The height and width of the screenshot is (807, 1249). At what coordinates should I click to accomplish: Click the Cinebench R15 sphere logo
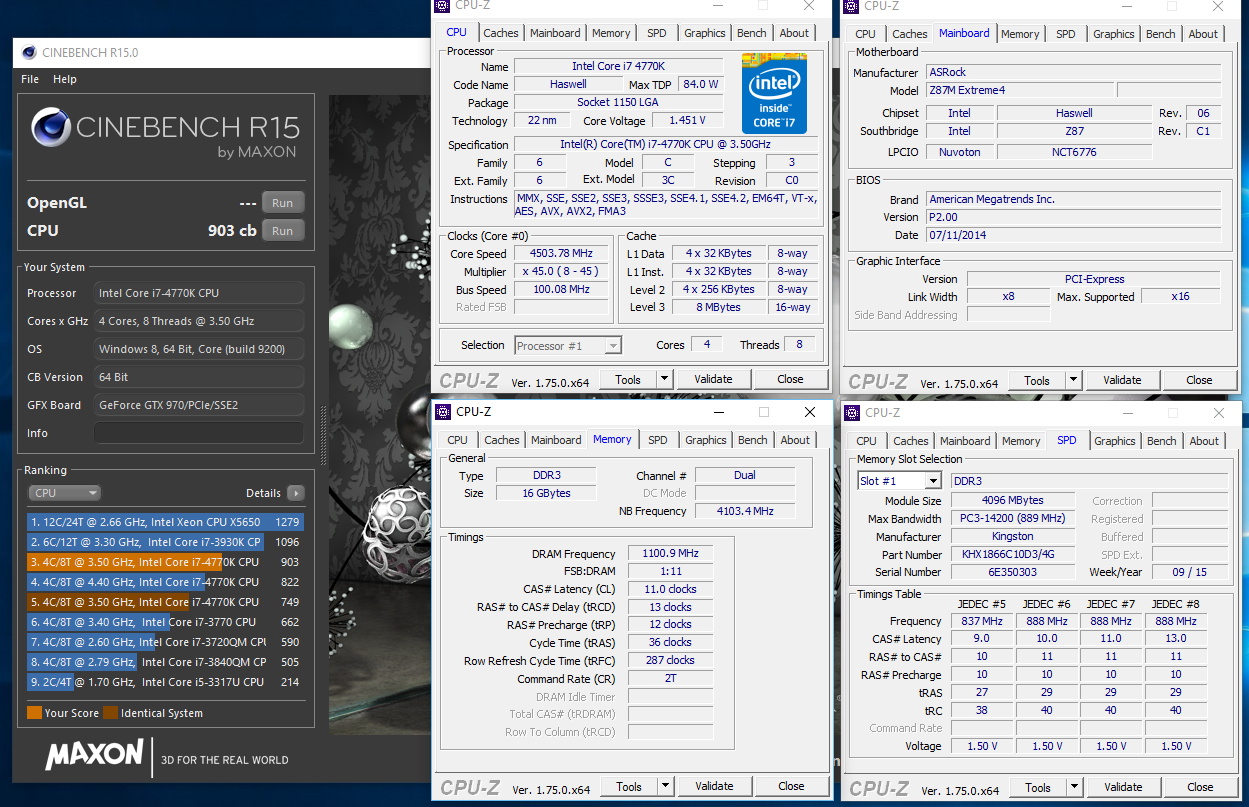50,128
